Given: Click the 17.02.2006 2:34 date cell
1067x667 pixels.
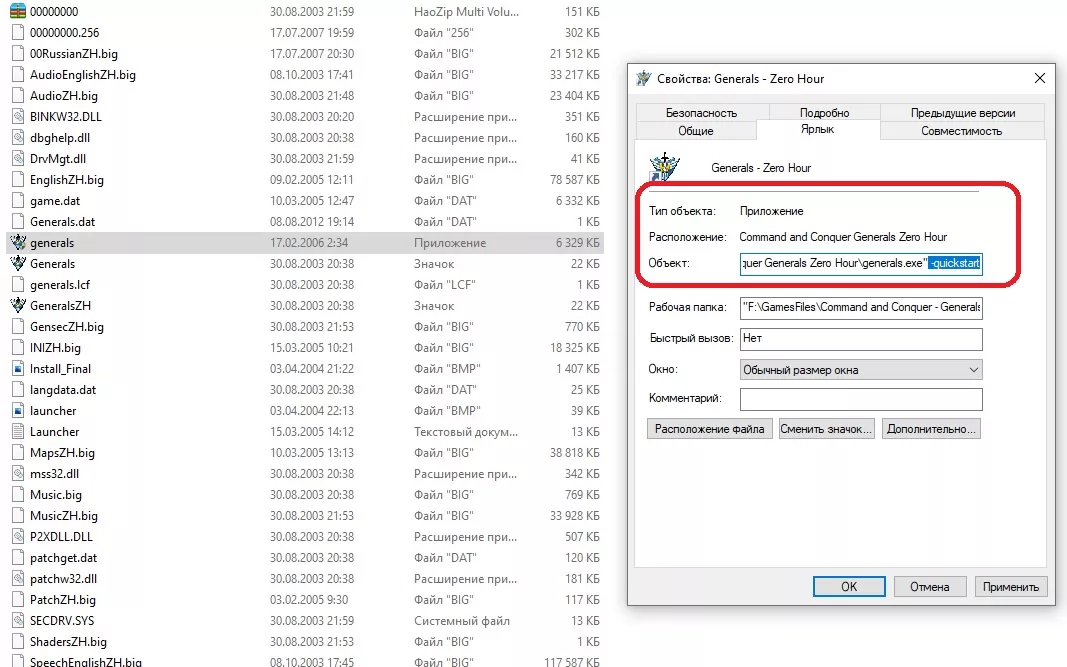Looking at the screenshot, I should 309,243.
